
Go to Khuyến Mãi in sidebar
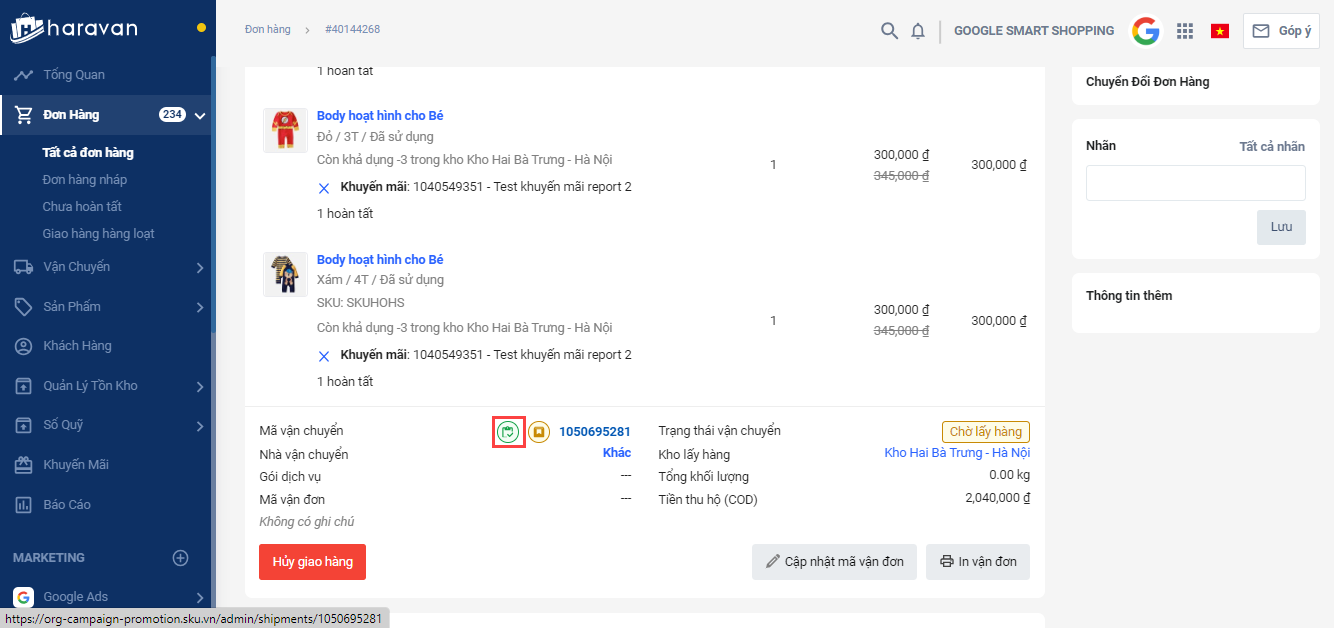pyautogui.click(x=76, y=465)
